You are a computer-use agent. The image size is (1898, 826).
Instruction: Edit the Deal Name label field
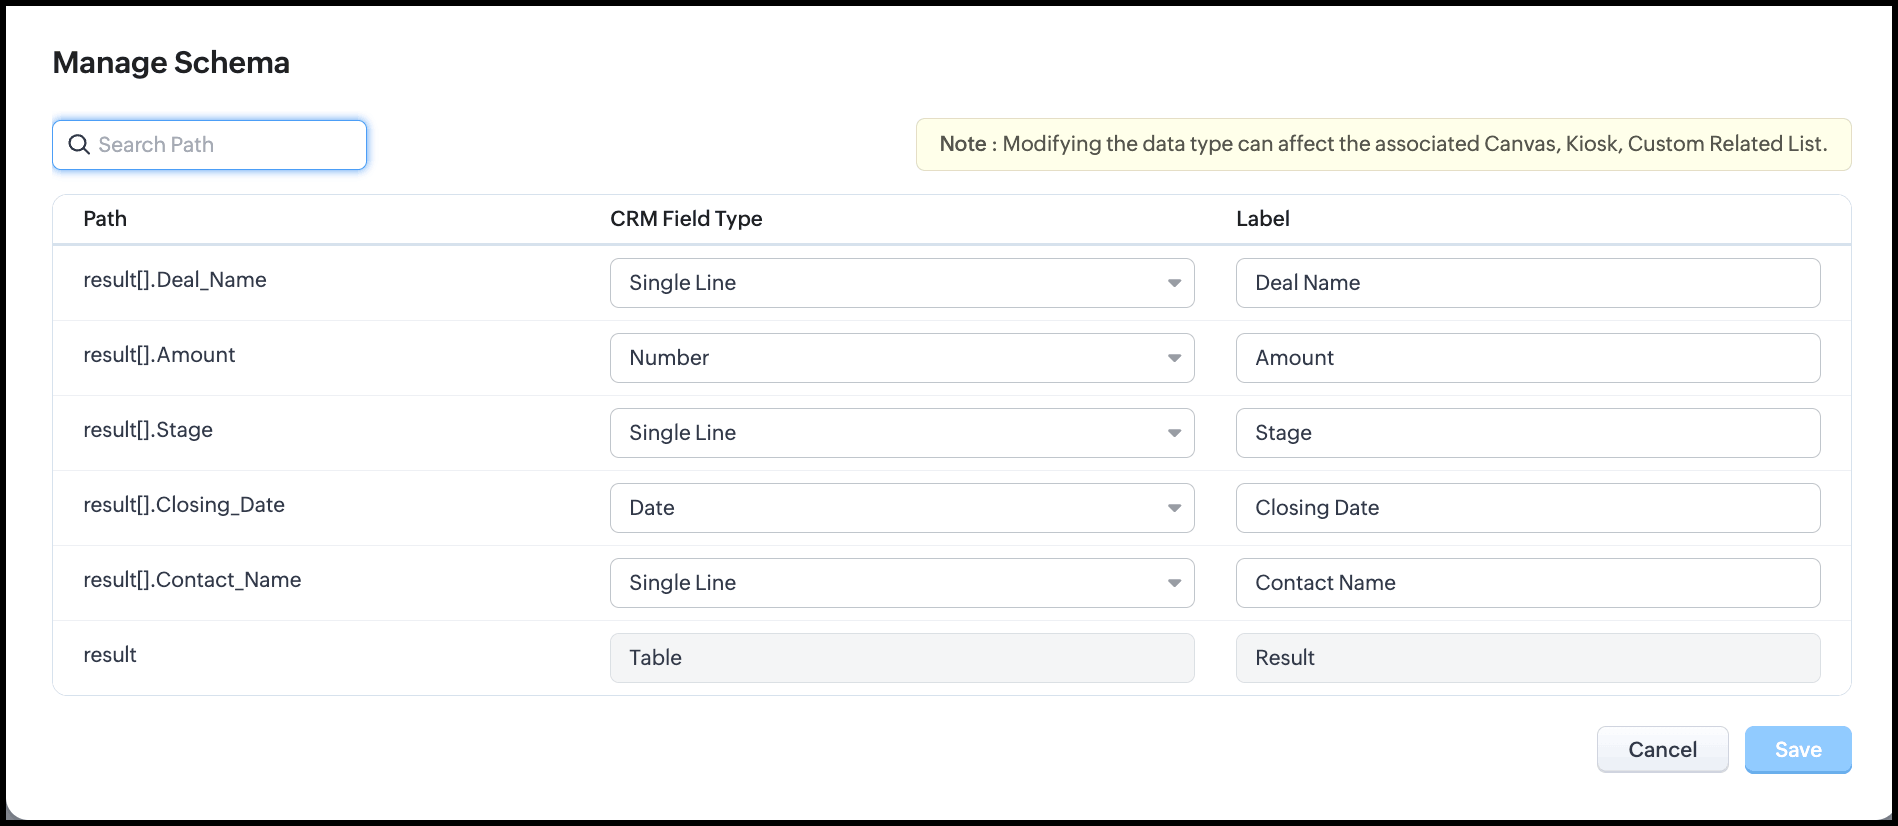(1527, 283)
